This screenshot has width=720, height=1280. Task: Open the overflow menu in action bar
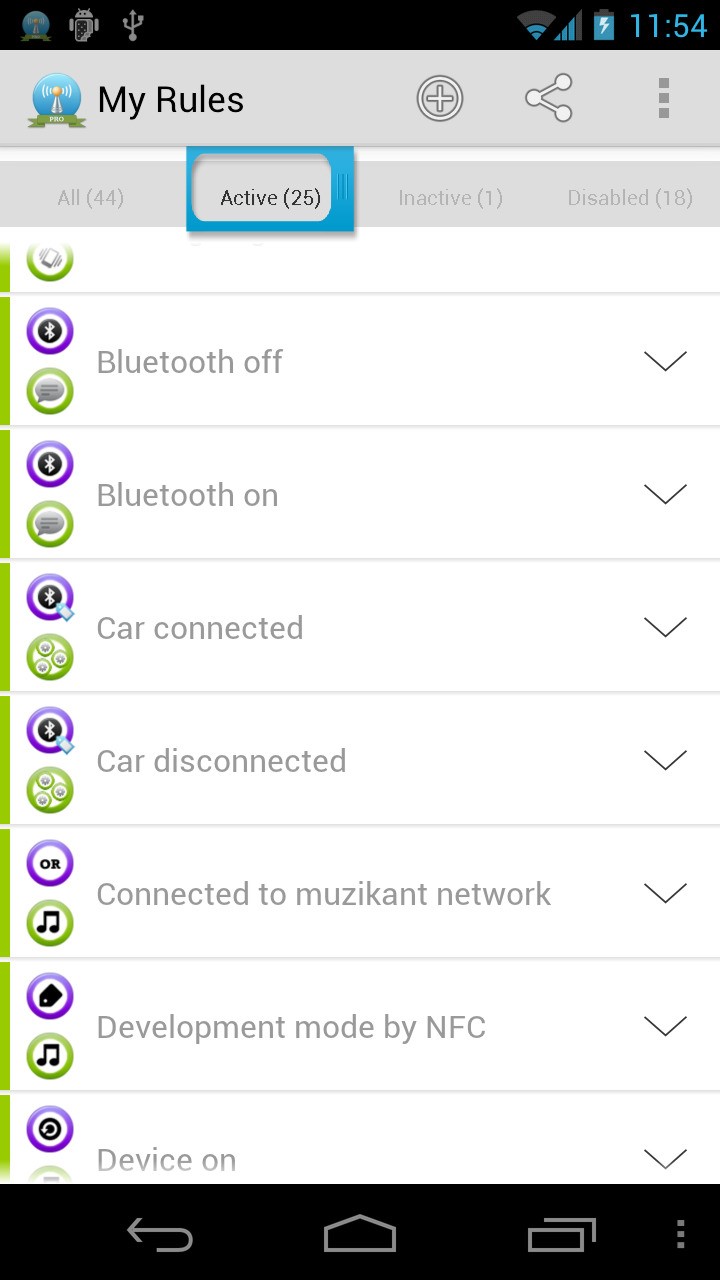[663, 99]
